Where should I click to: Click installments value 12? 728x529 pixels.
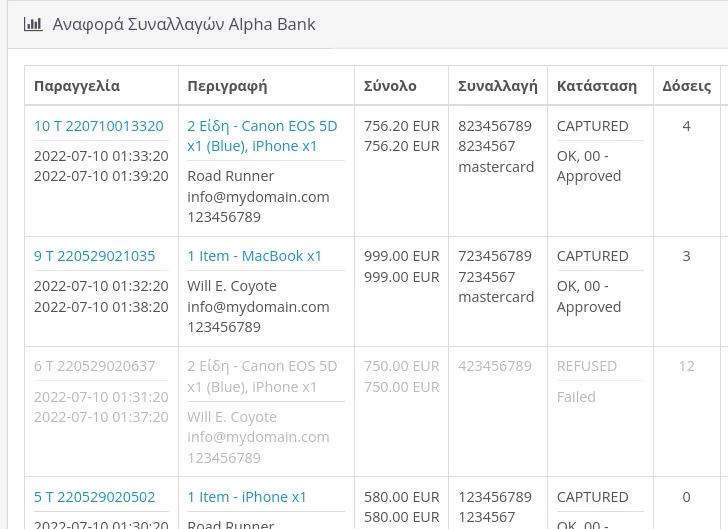click(686, 366)
